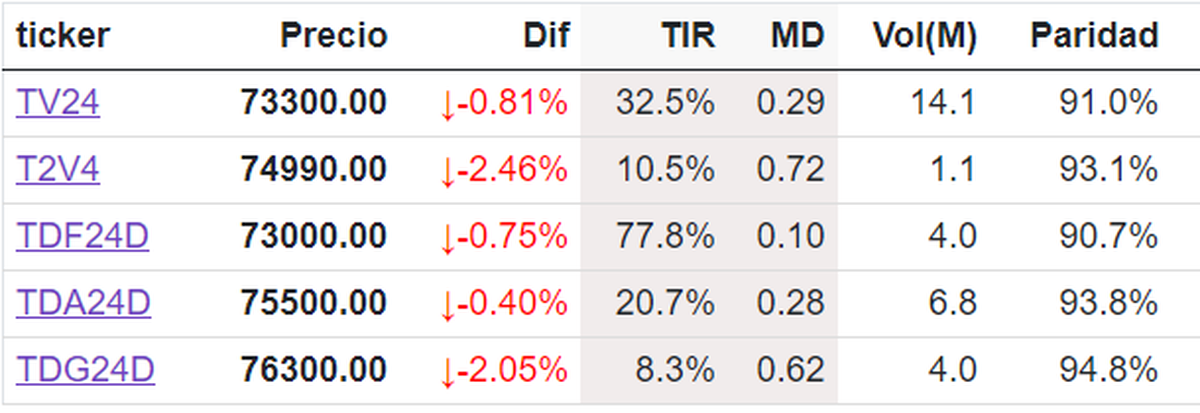Sort by the Paridad column header

tap(1094, 36)
